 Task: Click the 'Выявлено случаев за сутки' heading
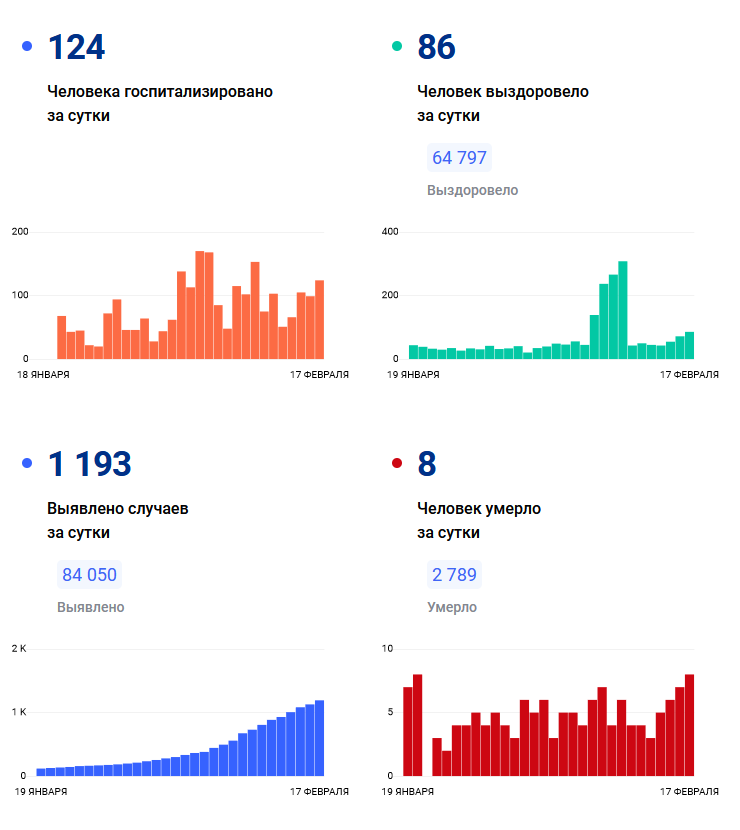(x=117, y=520)
